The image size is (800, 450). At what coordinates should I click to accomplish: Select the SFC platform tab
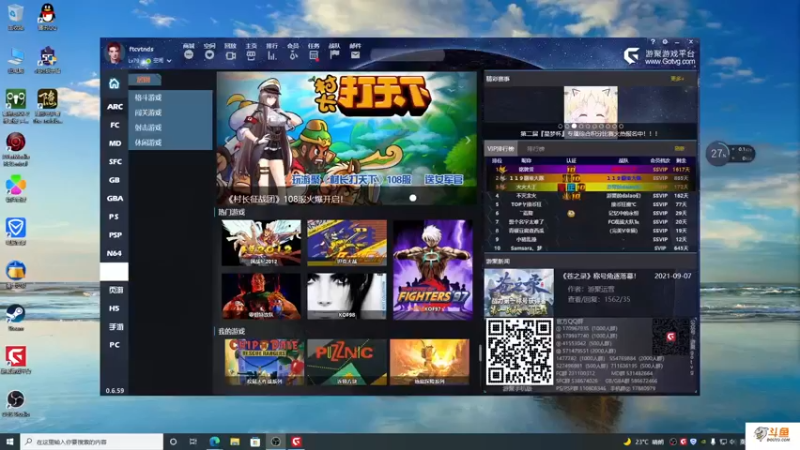pyautogui.click(x=114, y=162)
